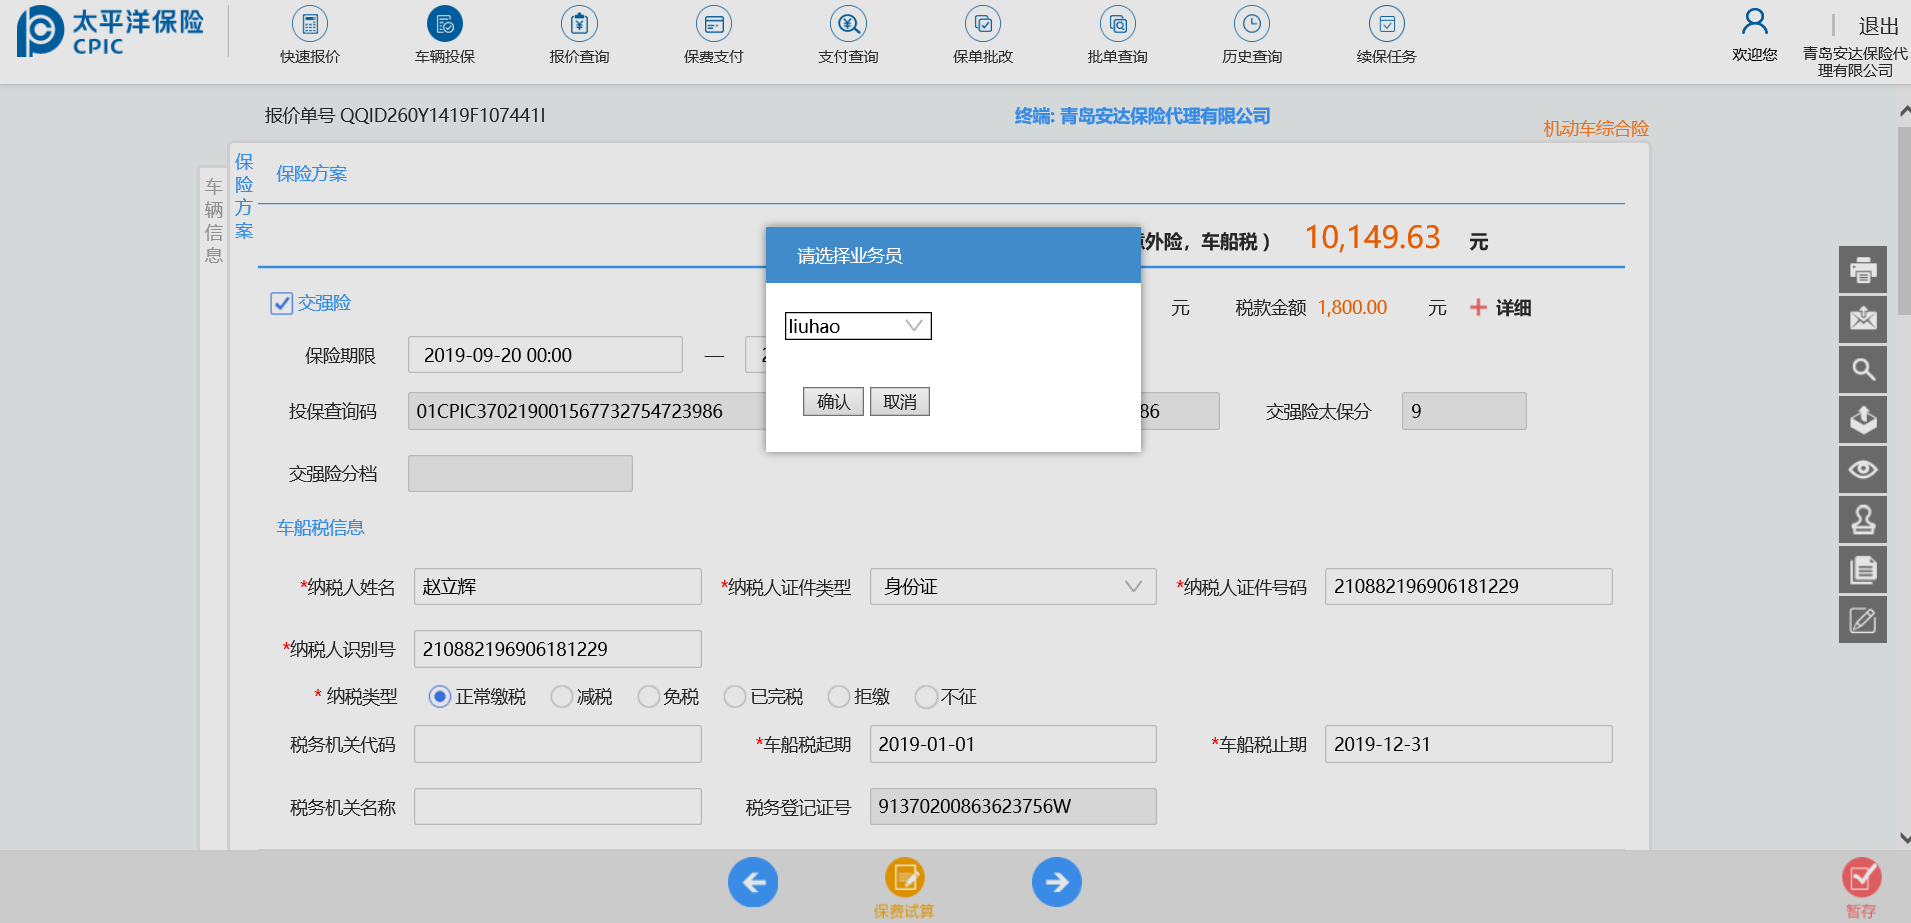Select the 减税 tax type radio button
Image resolution: width=1911 pixels, height=923 pixels.
tap(562, 696)
